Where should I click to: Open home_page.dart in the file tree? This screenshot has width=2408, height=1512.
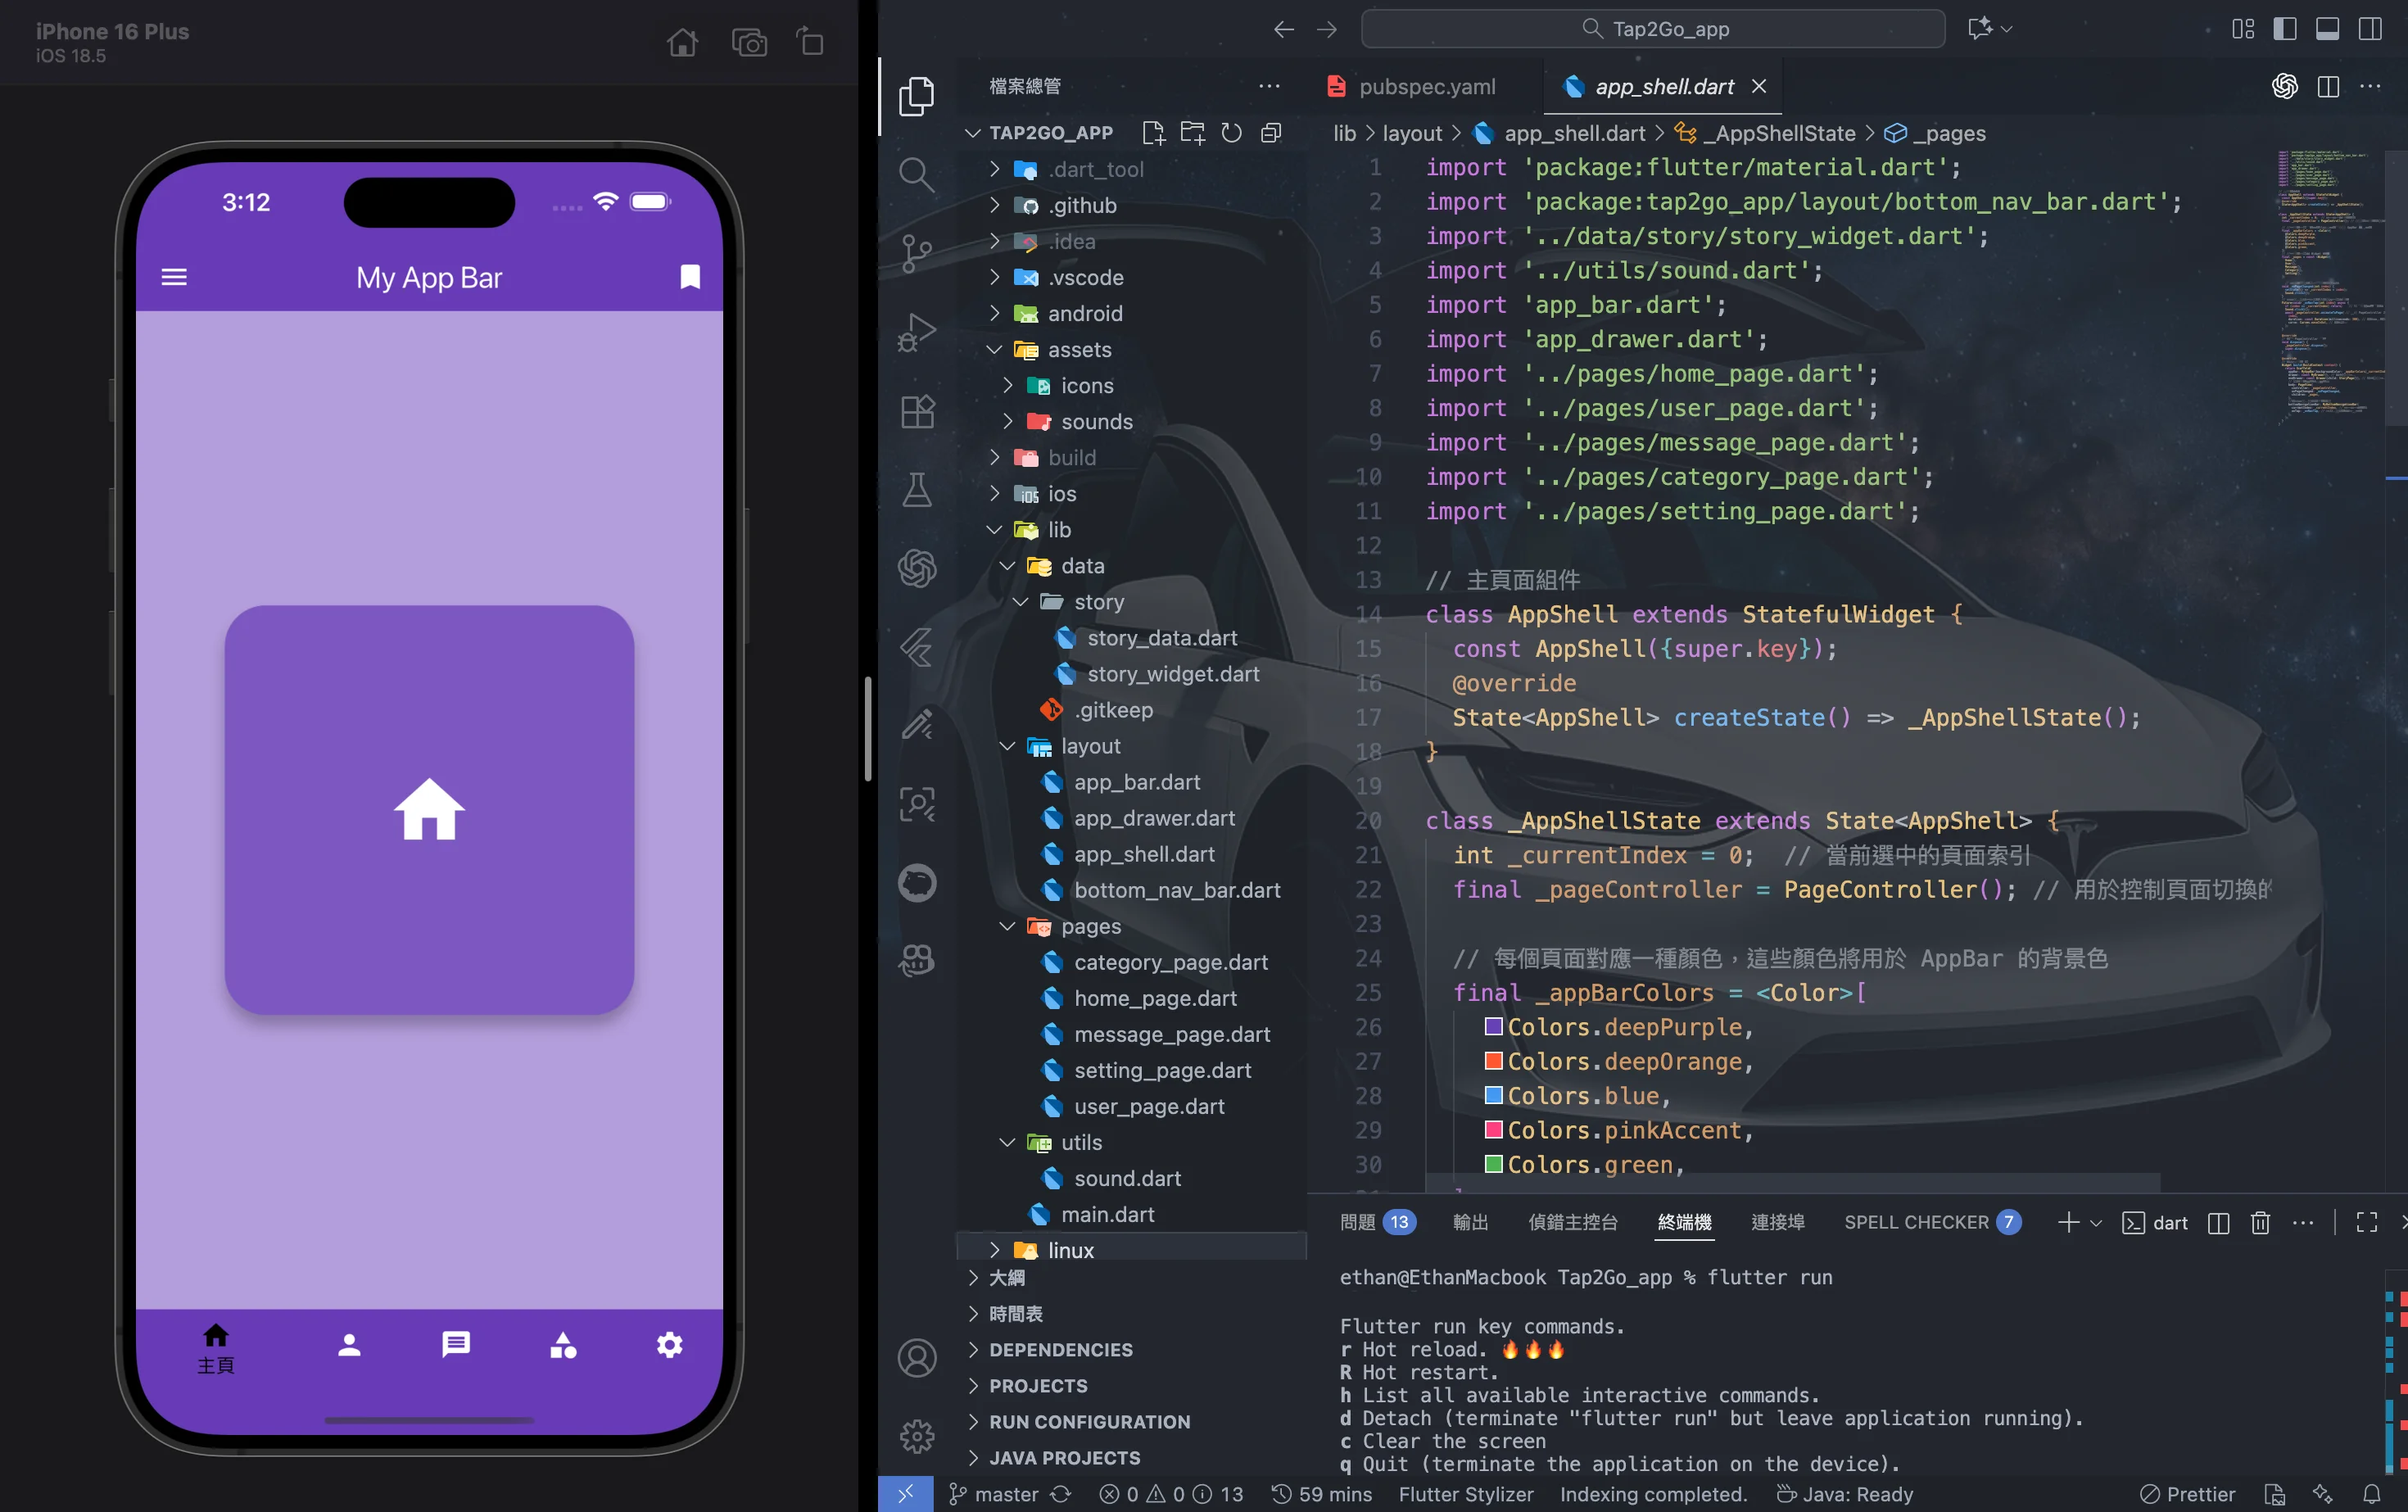coord(1155,998)
